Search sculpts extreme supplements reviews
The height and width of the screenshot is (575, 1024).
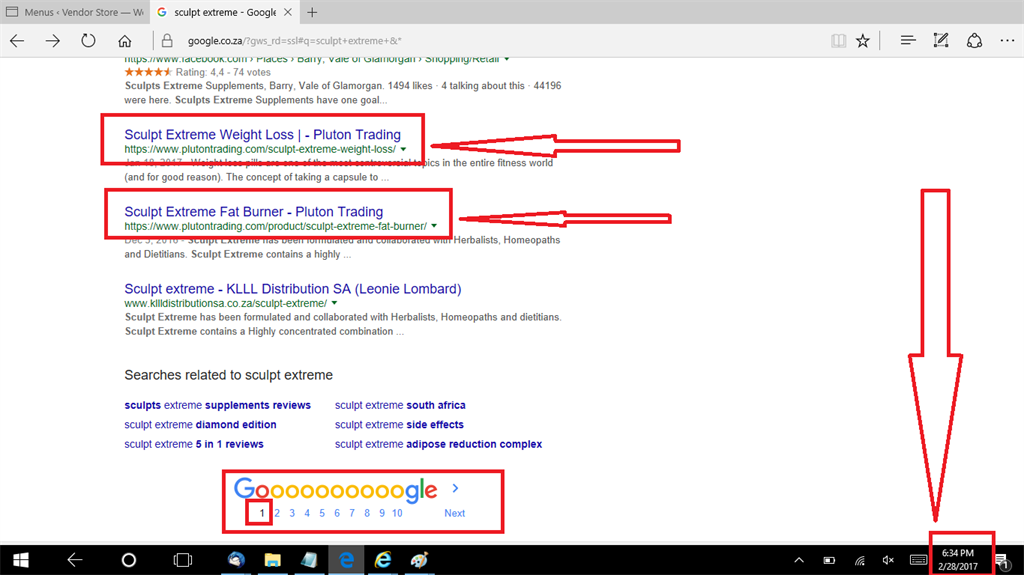tap(217, 405)
